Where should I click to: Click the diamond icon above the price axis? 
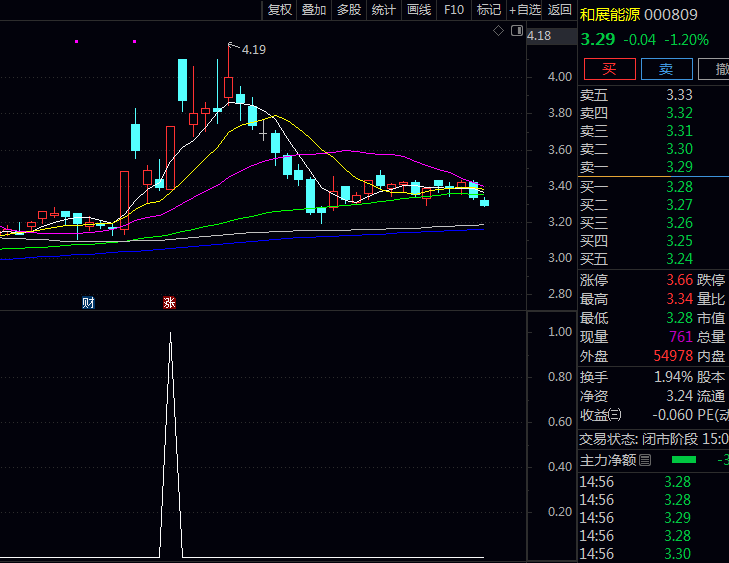click(499, 32)
